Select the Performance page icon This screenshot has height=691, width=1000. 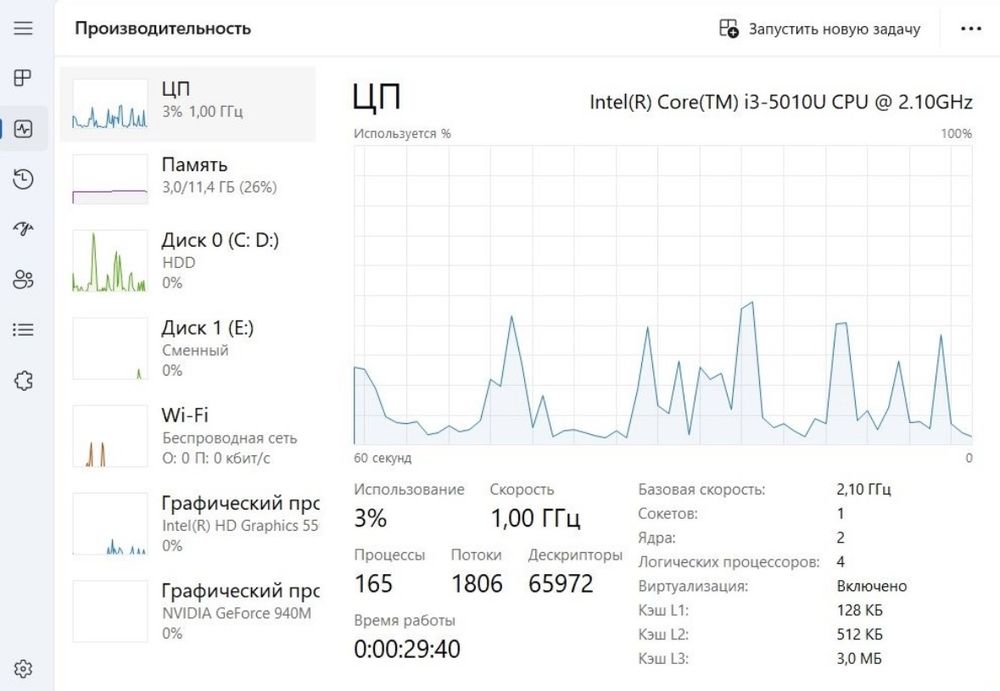coord(23,129)
